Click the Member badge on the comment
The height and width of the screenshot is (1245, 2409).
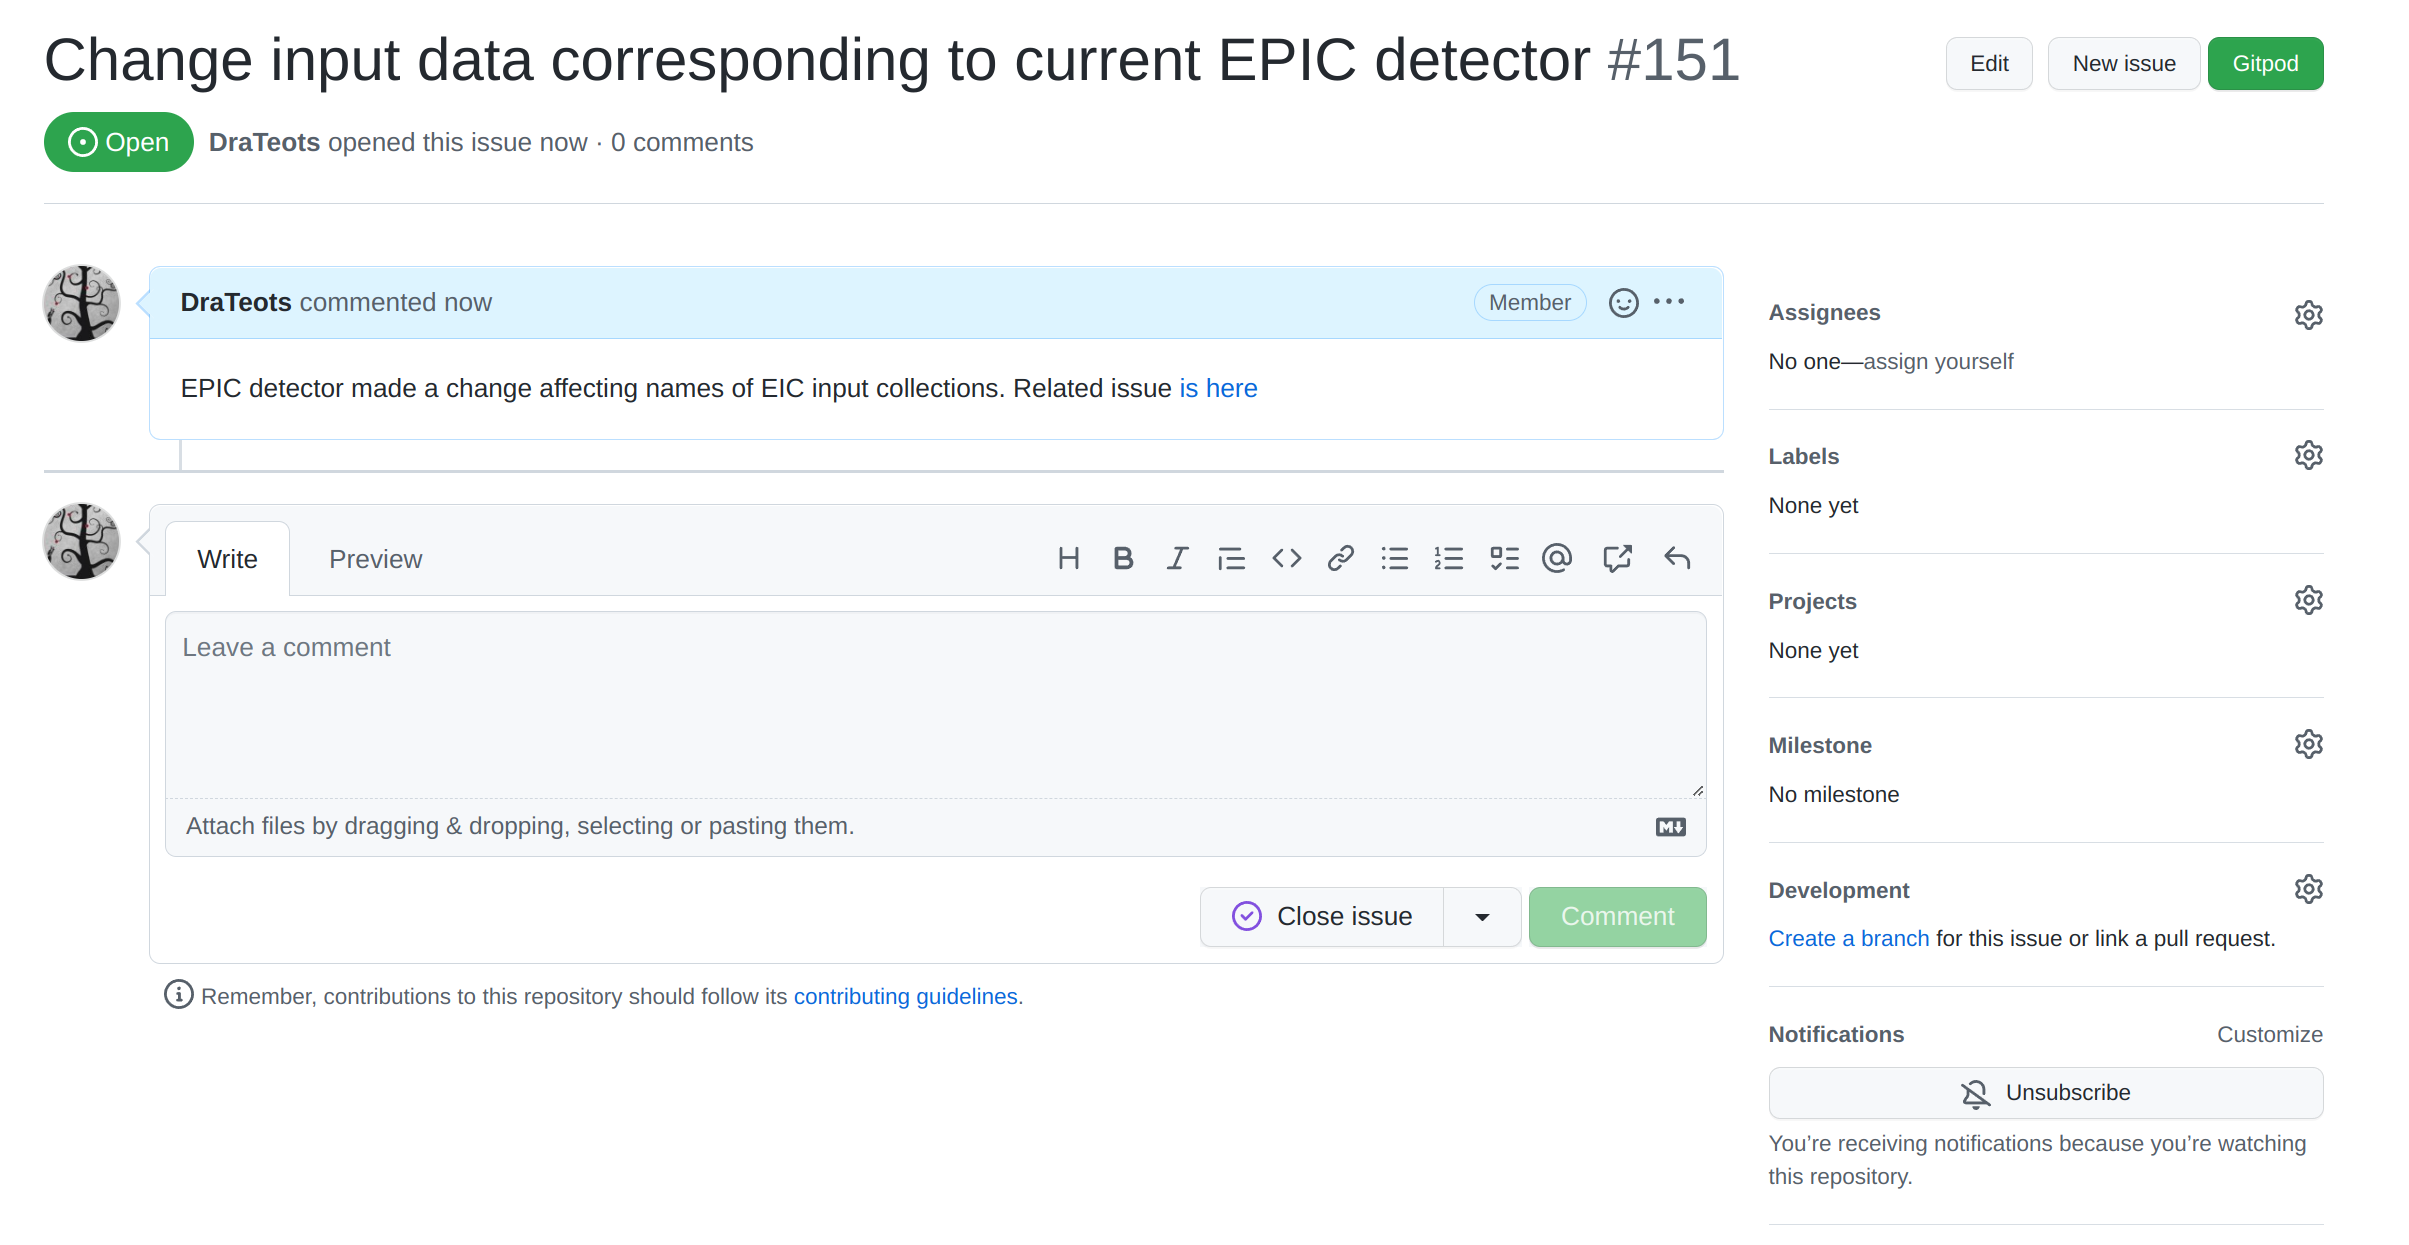[1529, 302]
